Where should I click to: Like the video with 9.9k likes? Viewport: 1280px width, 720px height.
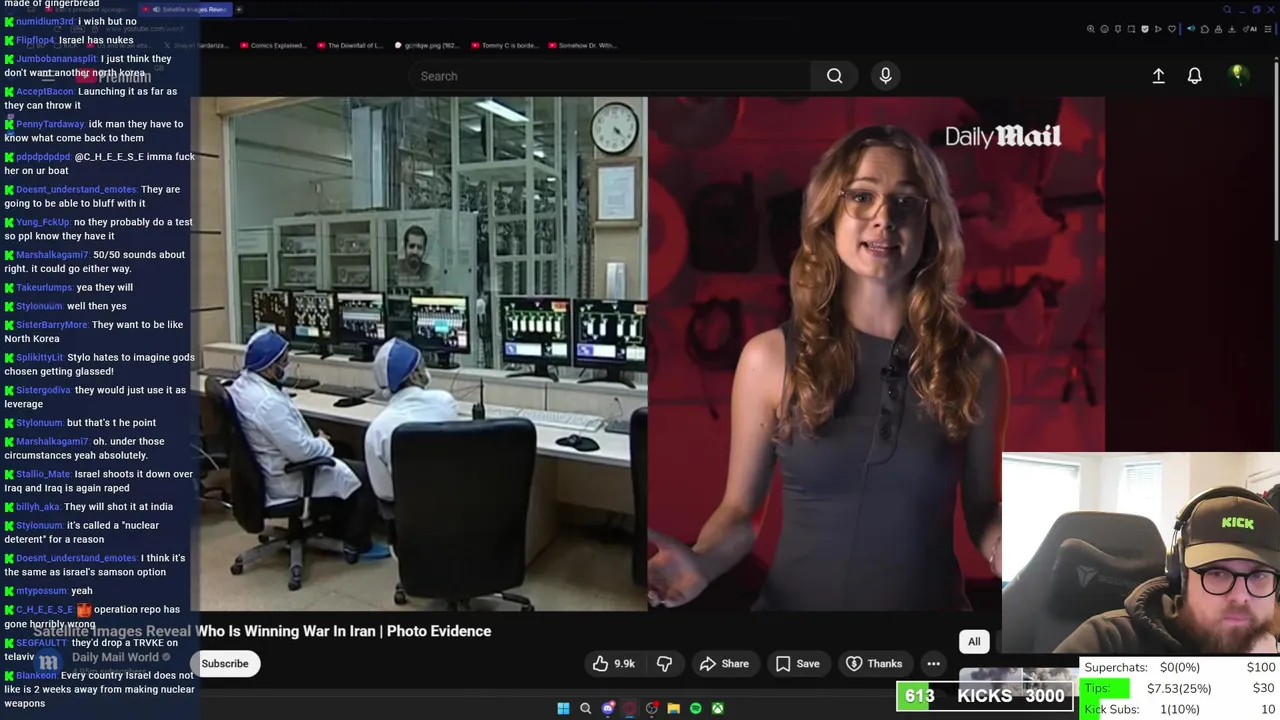613,663
